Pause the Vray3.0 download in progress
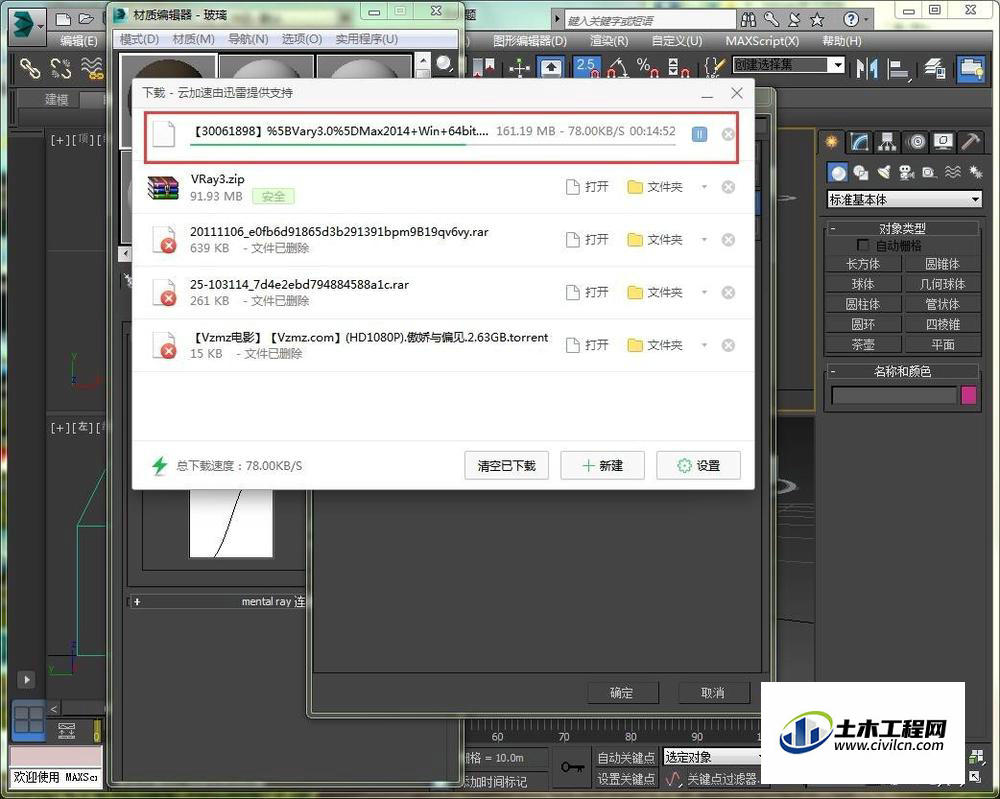 point(699,134)
